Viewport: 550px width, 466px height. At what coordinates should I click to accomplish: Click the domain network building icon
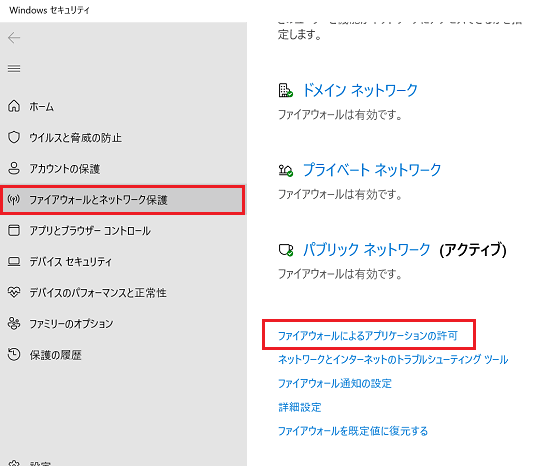(286, 90)
